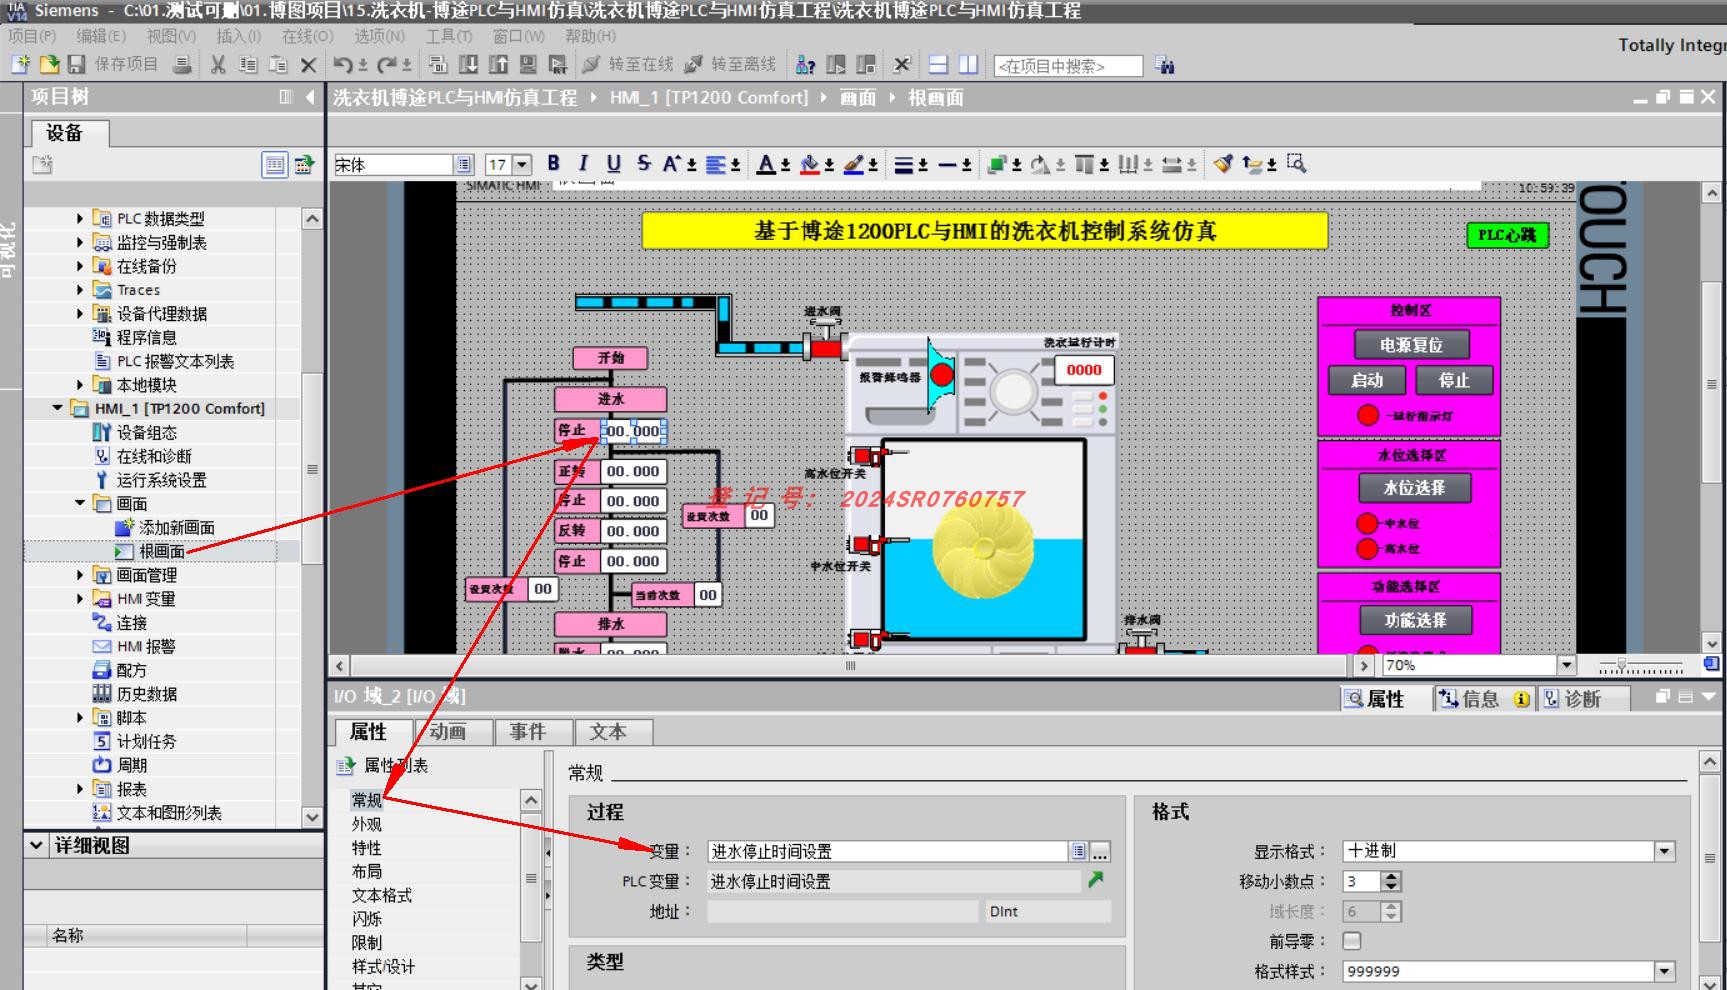The width and height of the screenshot is (1727, 990).
Task: Click the Print icon in toolbar
Action: pos(181,65)
